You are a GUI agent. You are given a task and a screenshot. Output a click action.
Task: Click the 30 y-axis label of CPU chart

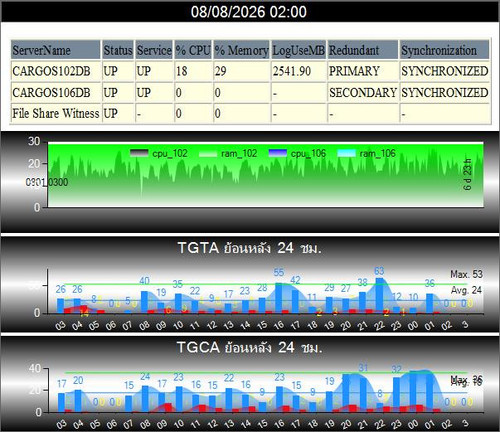pyautogui.click(x=34, y=141)
